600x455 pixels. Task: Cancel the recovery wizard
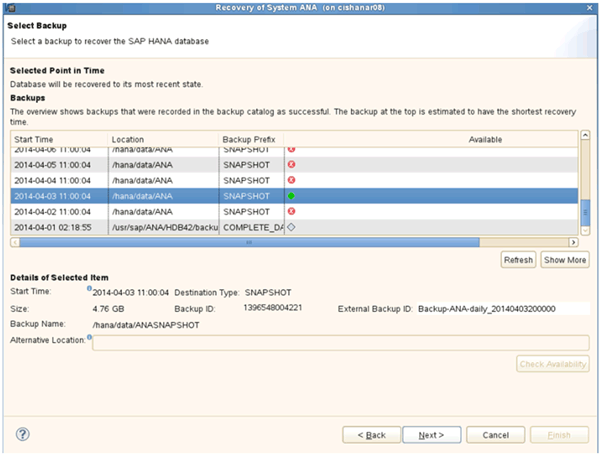point(491,435)
